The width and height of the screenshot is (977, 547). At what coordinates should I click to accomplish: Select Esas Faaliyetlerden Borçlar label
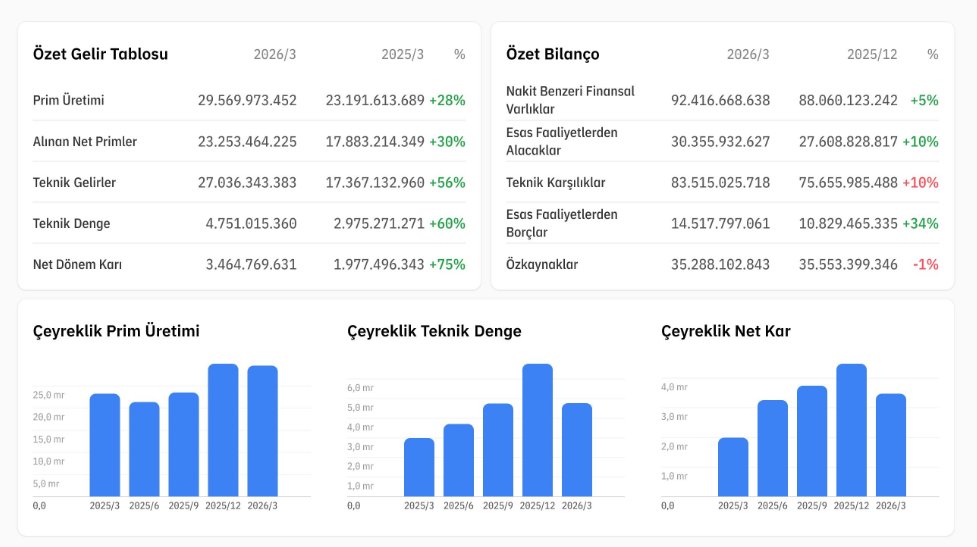click(x=561, y=224)
